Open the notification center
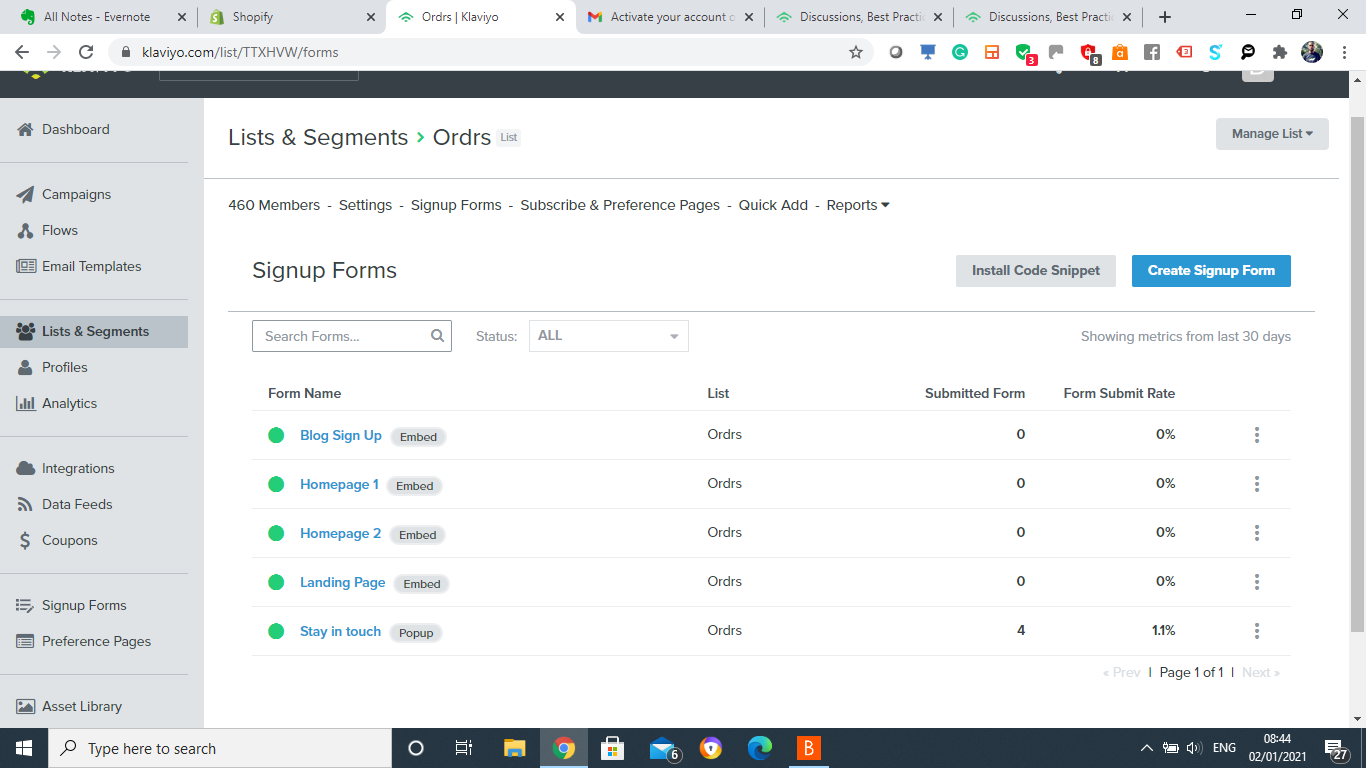The height and width of the screenshot is (768, 1366). click(x=1334, y=749)
